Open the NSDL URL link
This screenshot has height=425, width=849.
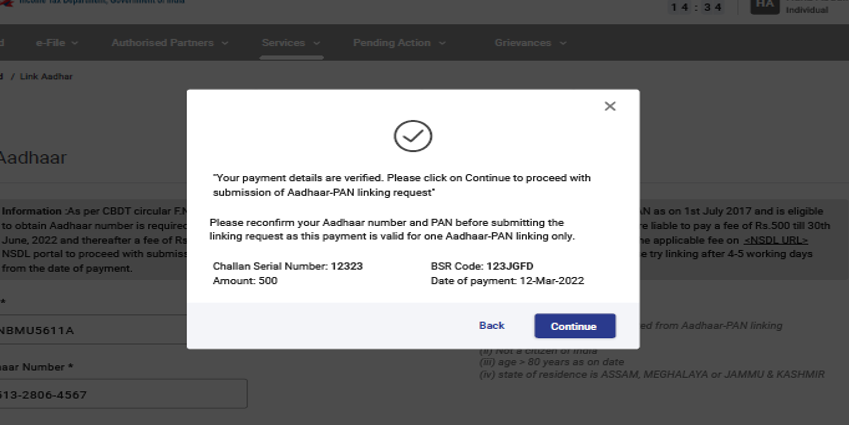775,240
